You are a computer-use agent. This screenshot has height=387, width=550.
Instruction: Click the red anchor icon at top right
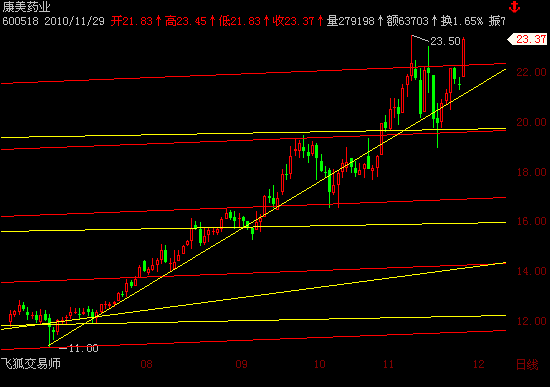[x=515, y=7]
